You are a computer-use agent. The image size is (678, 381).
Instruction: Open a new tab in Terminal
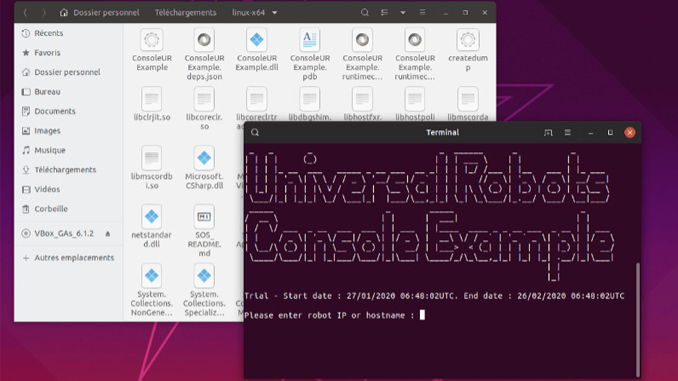[x=548, y=132]
